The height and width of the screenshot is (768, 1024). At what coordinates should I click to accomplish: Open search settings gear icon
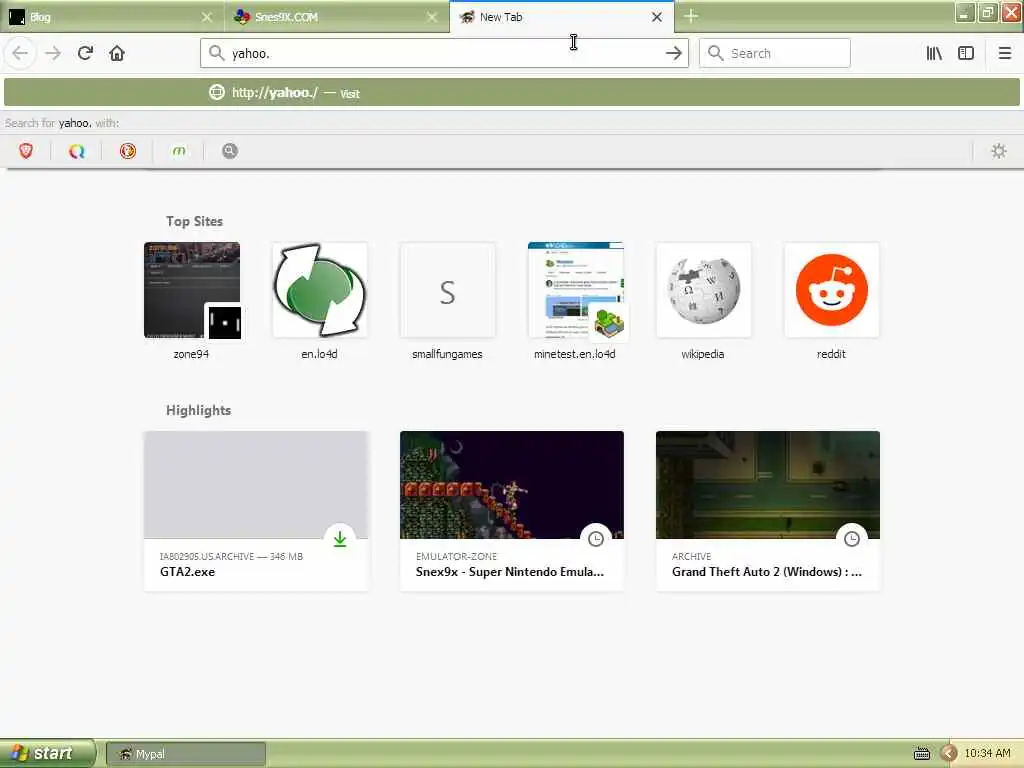tap(999, 152)
